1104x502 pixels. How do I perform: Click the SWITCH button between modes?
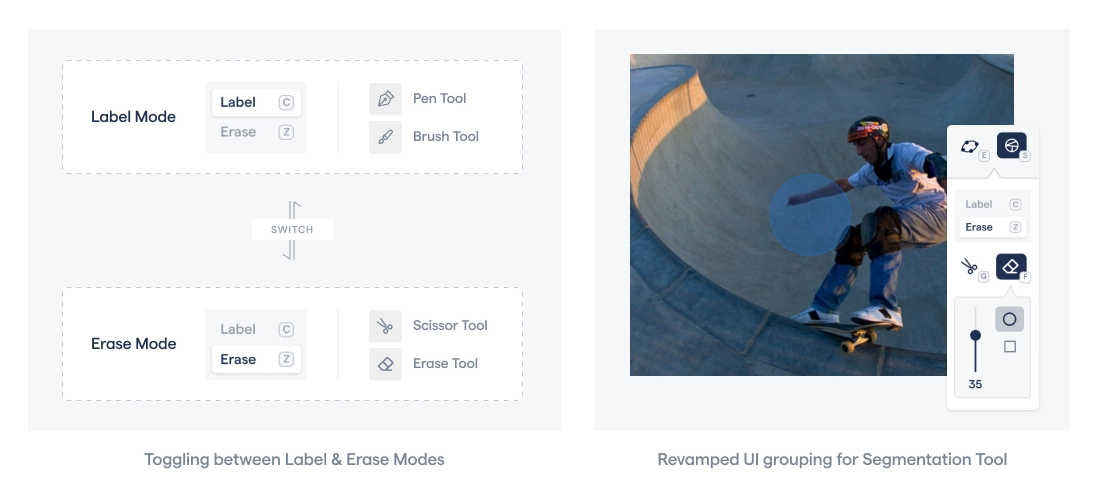[292, 230]
